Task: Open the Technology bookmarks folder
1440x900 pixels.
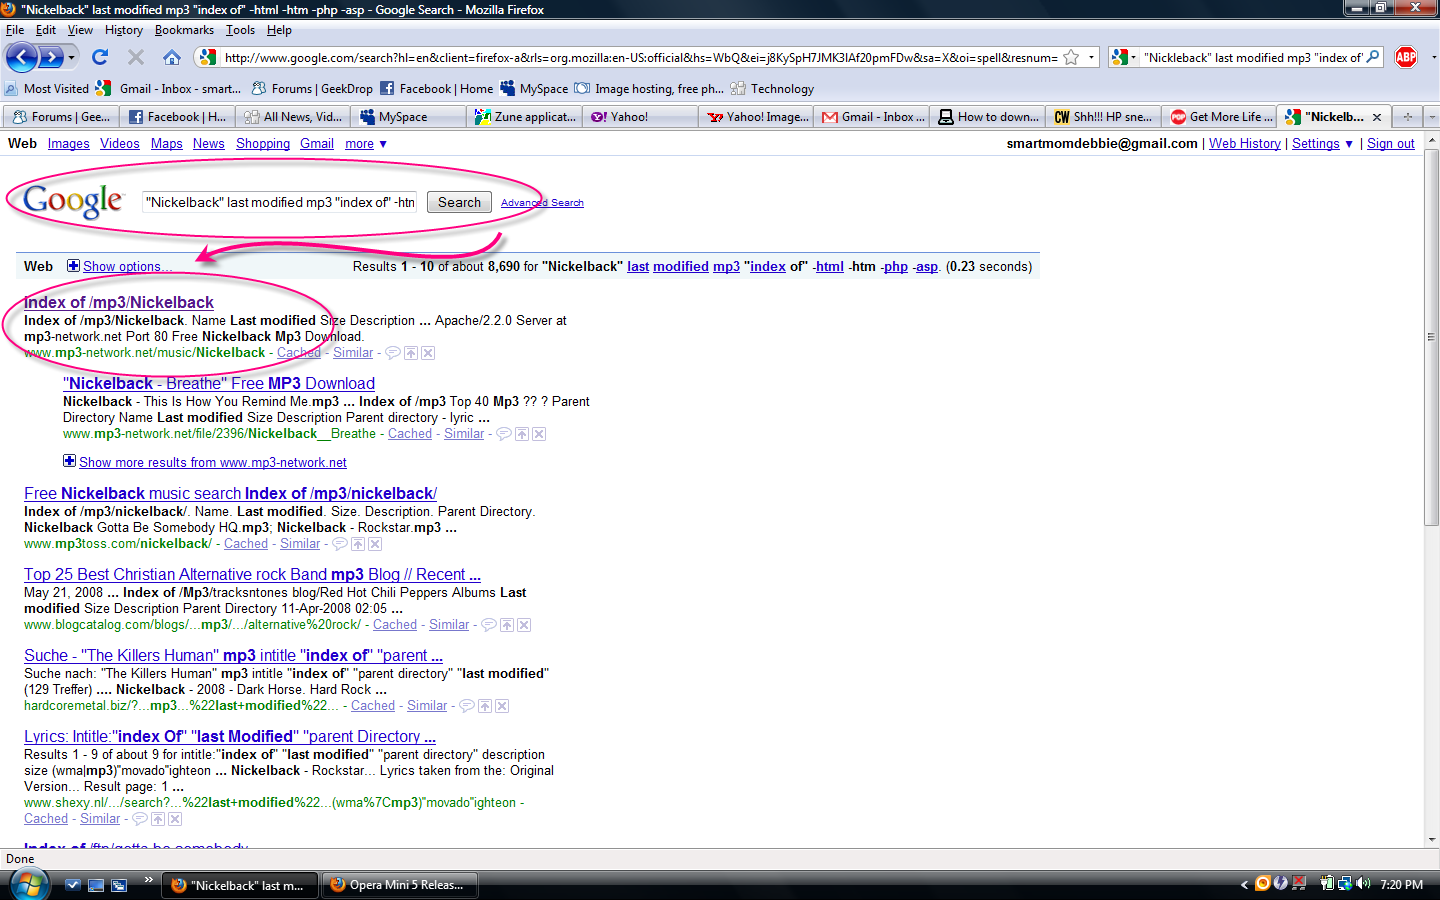Action: (772, 88)
